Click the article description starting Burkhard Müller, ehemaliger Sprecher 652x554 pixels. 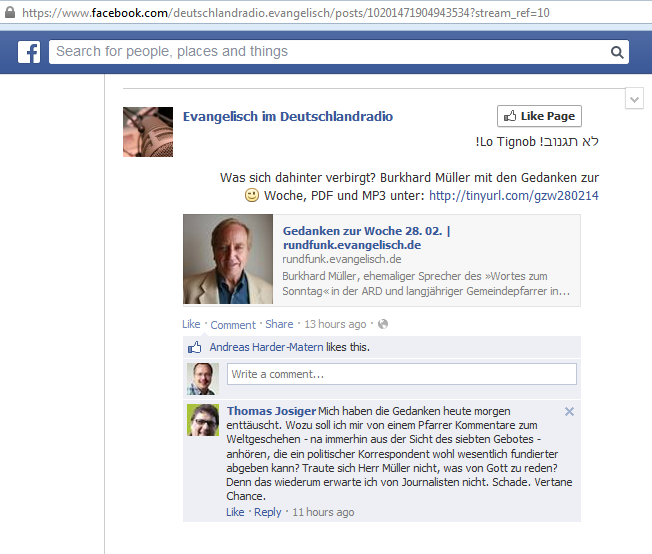click(426, 284)
